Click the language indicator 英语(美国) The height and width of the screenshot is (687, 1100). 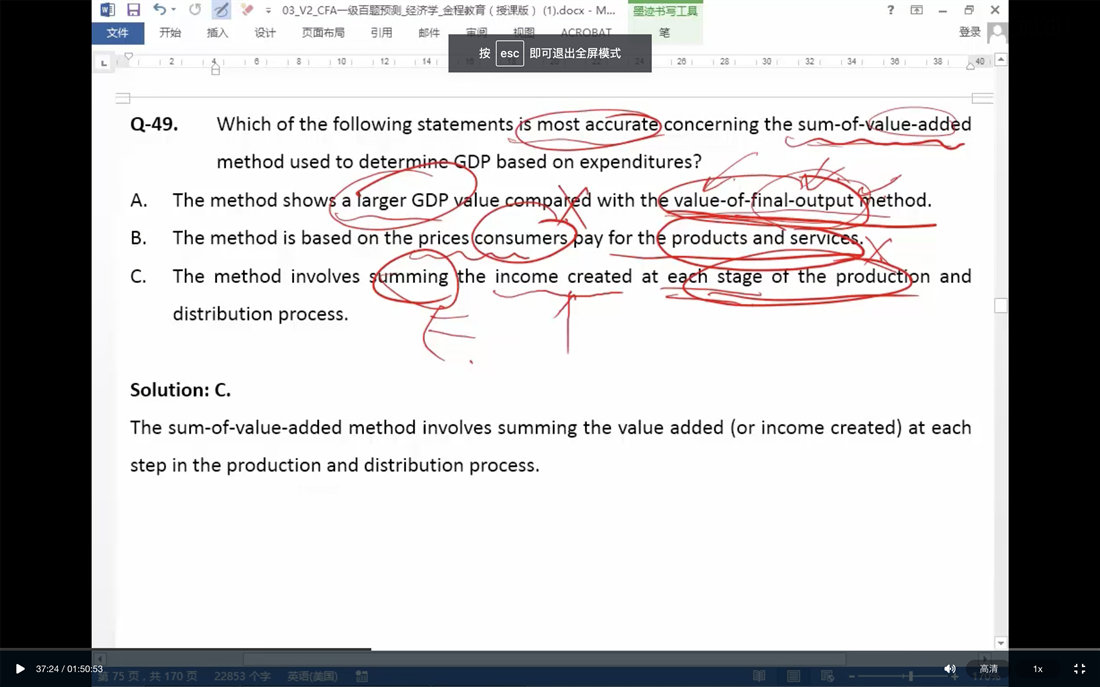point(312,676)
